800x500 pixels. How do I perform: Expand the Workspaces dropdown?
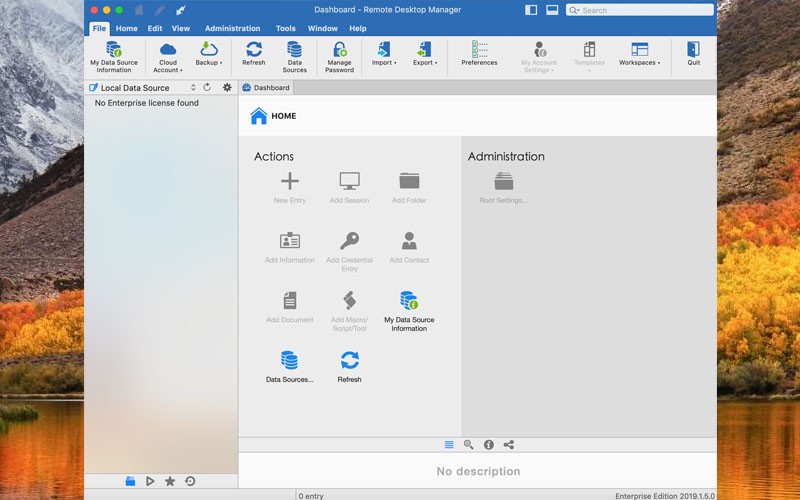click(x=639, y=54)
